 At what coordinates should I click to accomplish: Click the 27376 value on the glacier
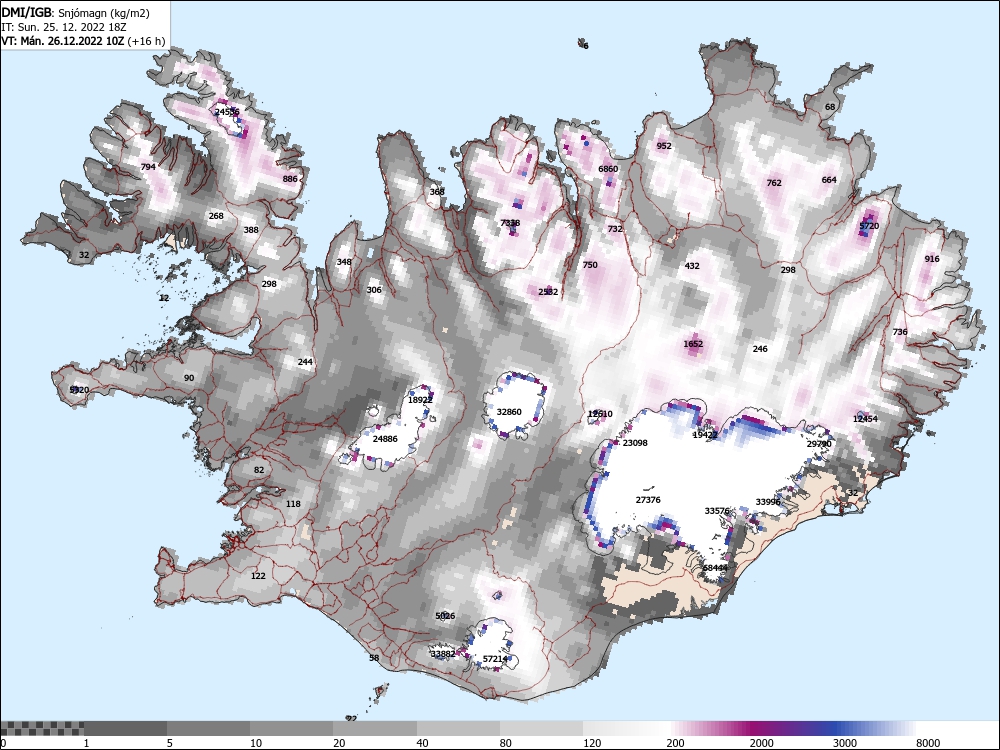coord(648,500)
